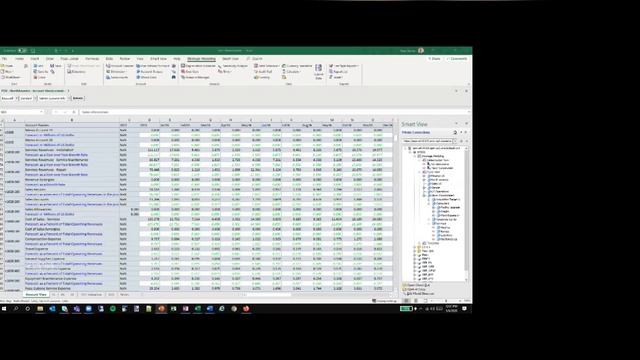This screenshot has width=640, height=360.
Task: Open the Help ribbon tab
Action: 177,59
